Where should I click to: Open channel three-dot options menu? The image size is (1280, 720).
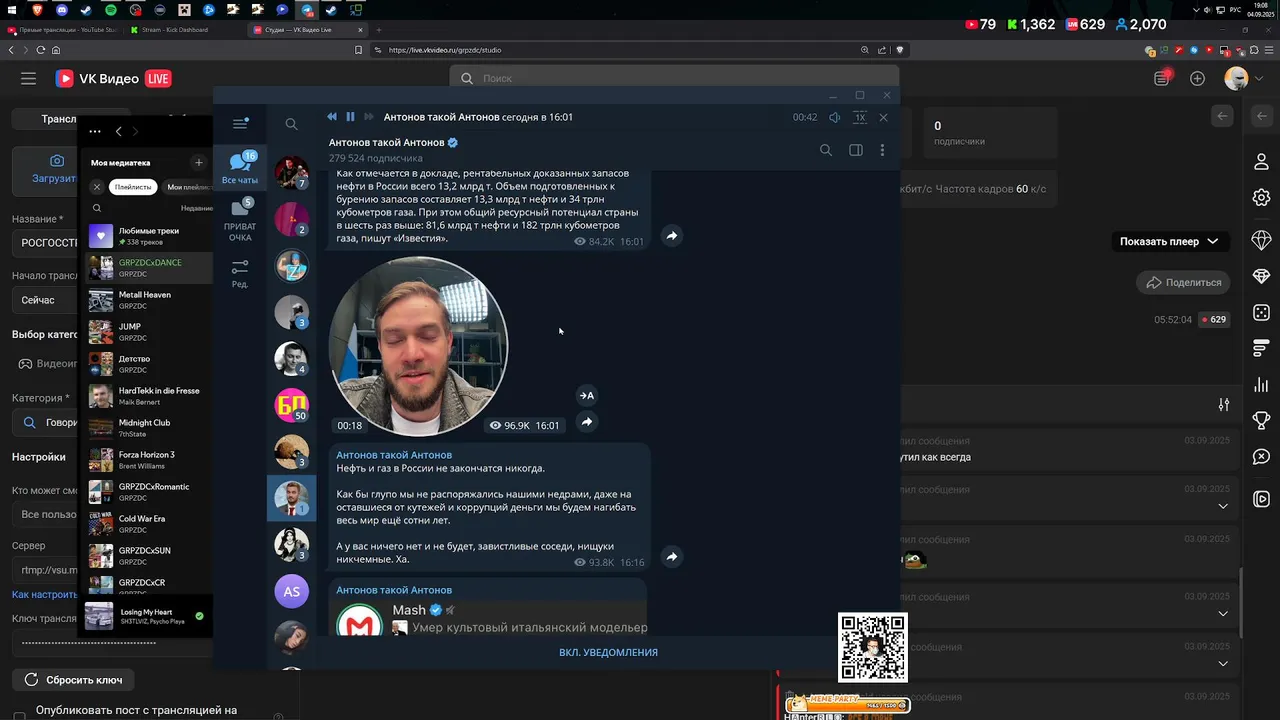[882, 150]
